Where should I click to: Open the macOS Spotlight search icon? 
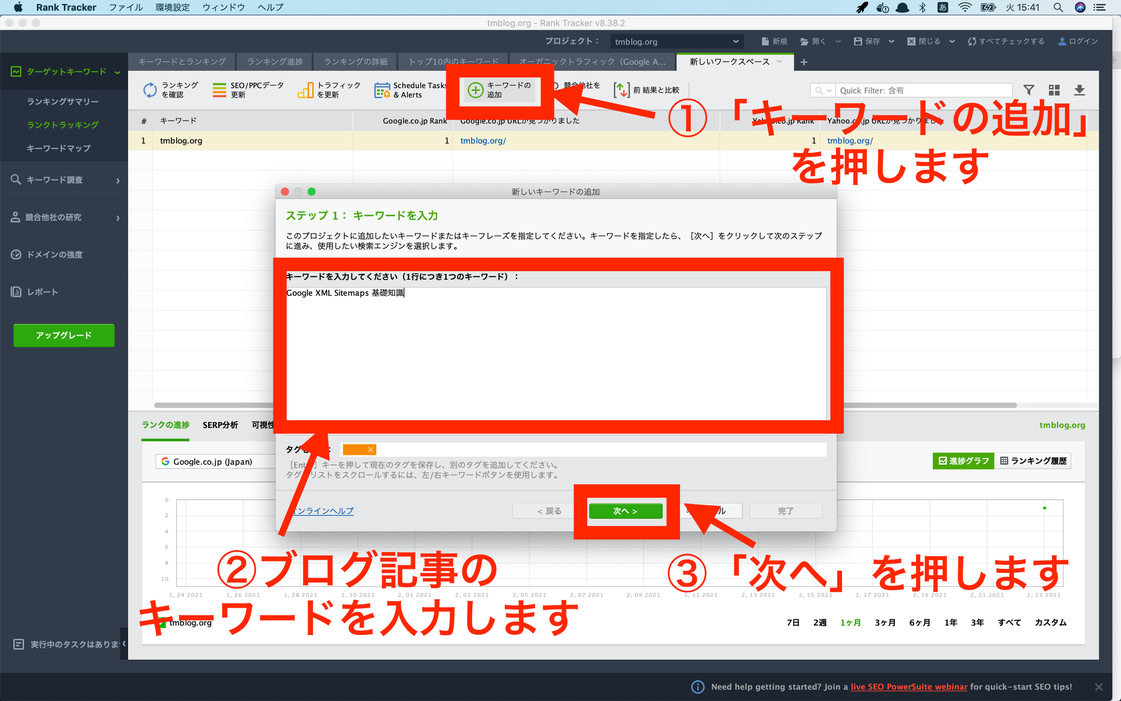1057,7
